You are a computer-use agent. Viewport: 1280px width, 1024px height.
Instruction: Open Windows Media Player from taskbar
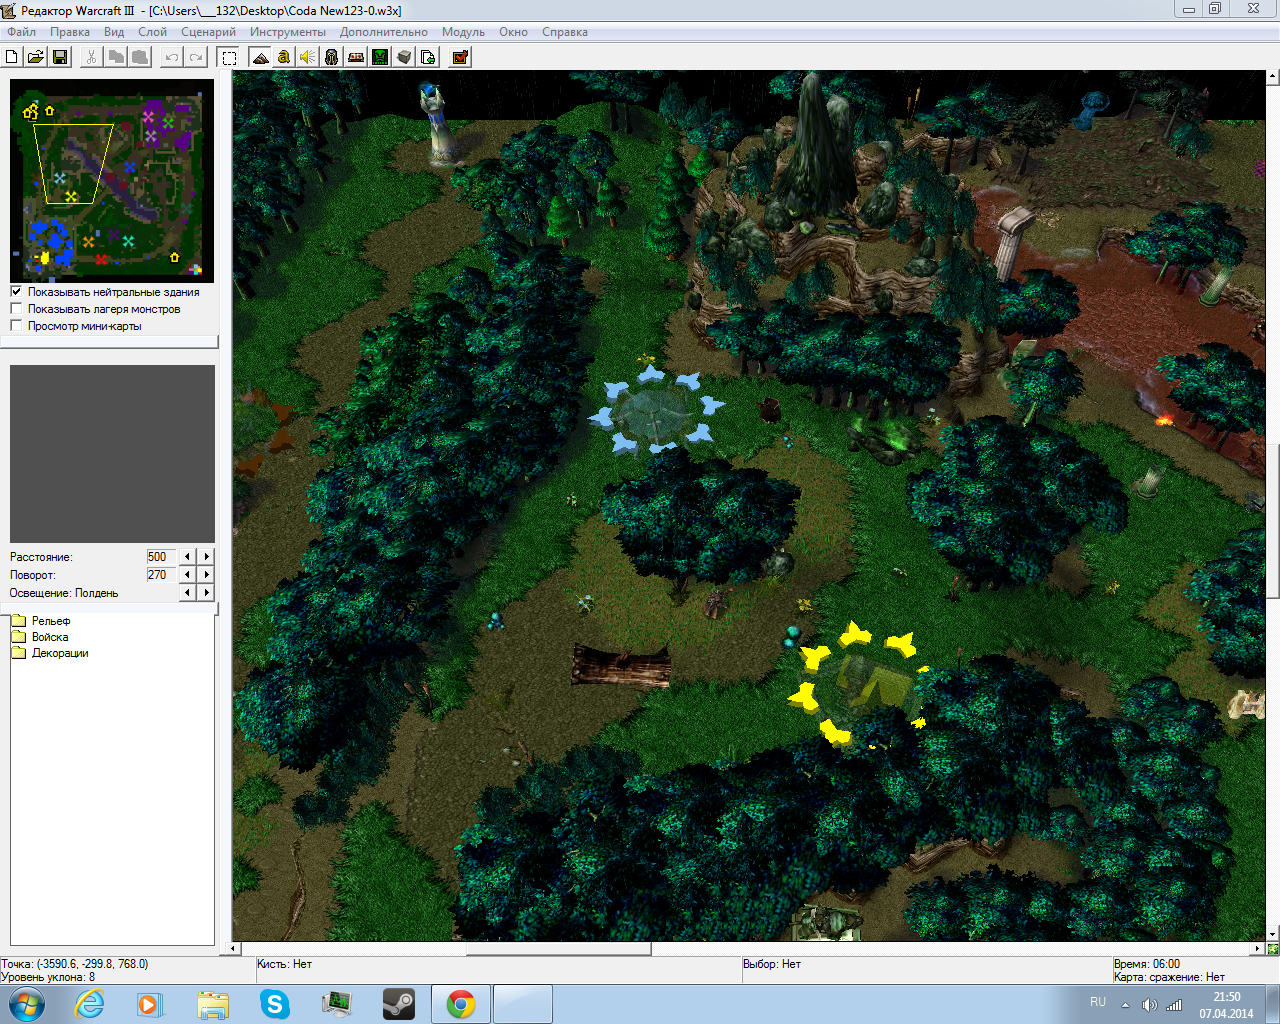tap(150, 1004)
